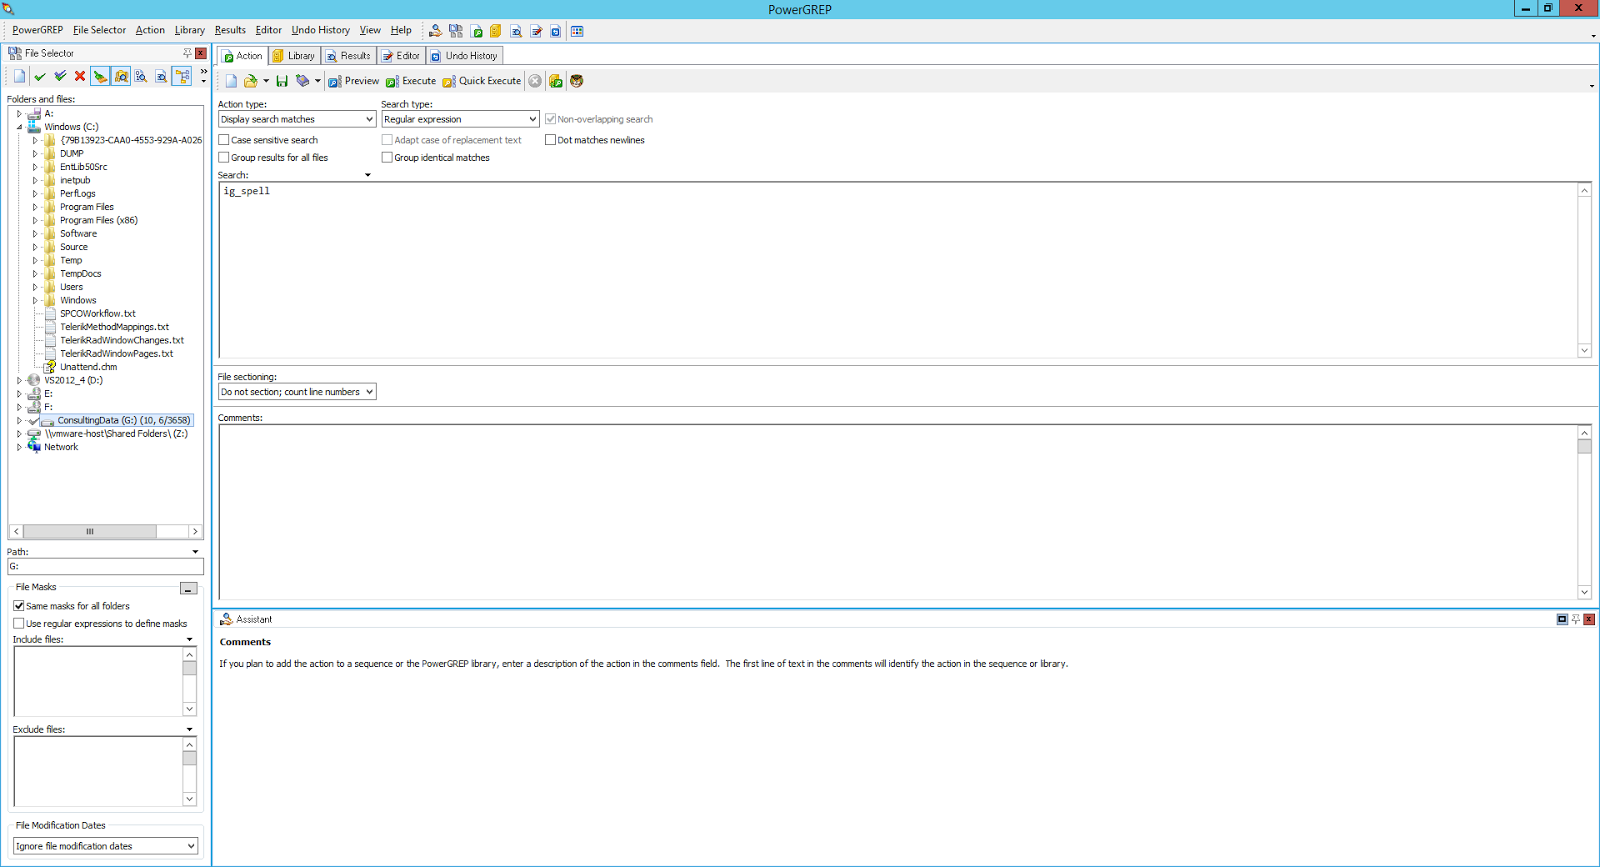The height and width of the screenshot is (867, 1600).
Task: Open the Library menu
Action: (190, 30)
